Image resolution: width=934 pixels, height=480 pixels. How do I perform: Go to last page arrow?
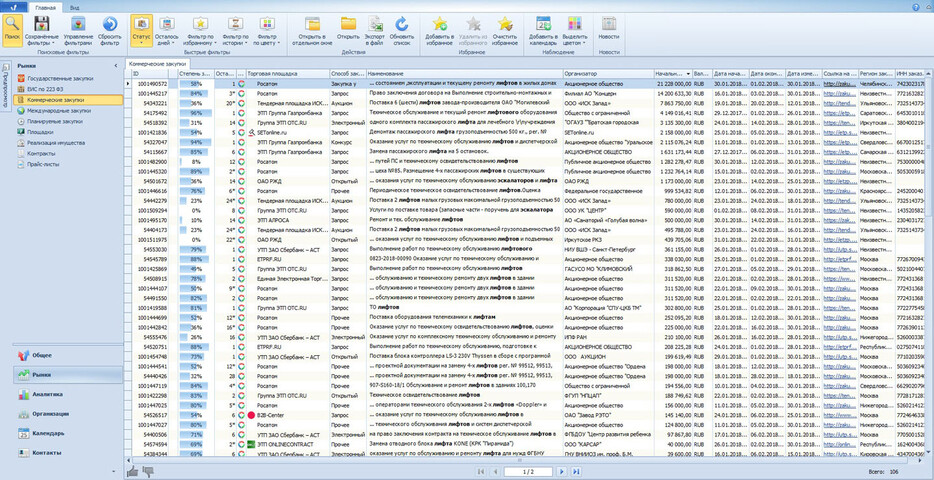(576, 471)
